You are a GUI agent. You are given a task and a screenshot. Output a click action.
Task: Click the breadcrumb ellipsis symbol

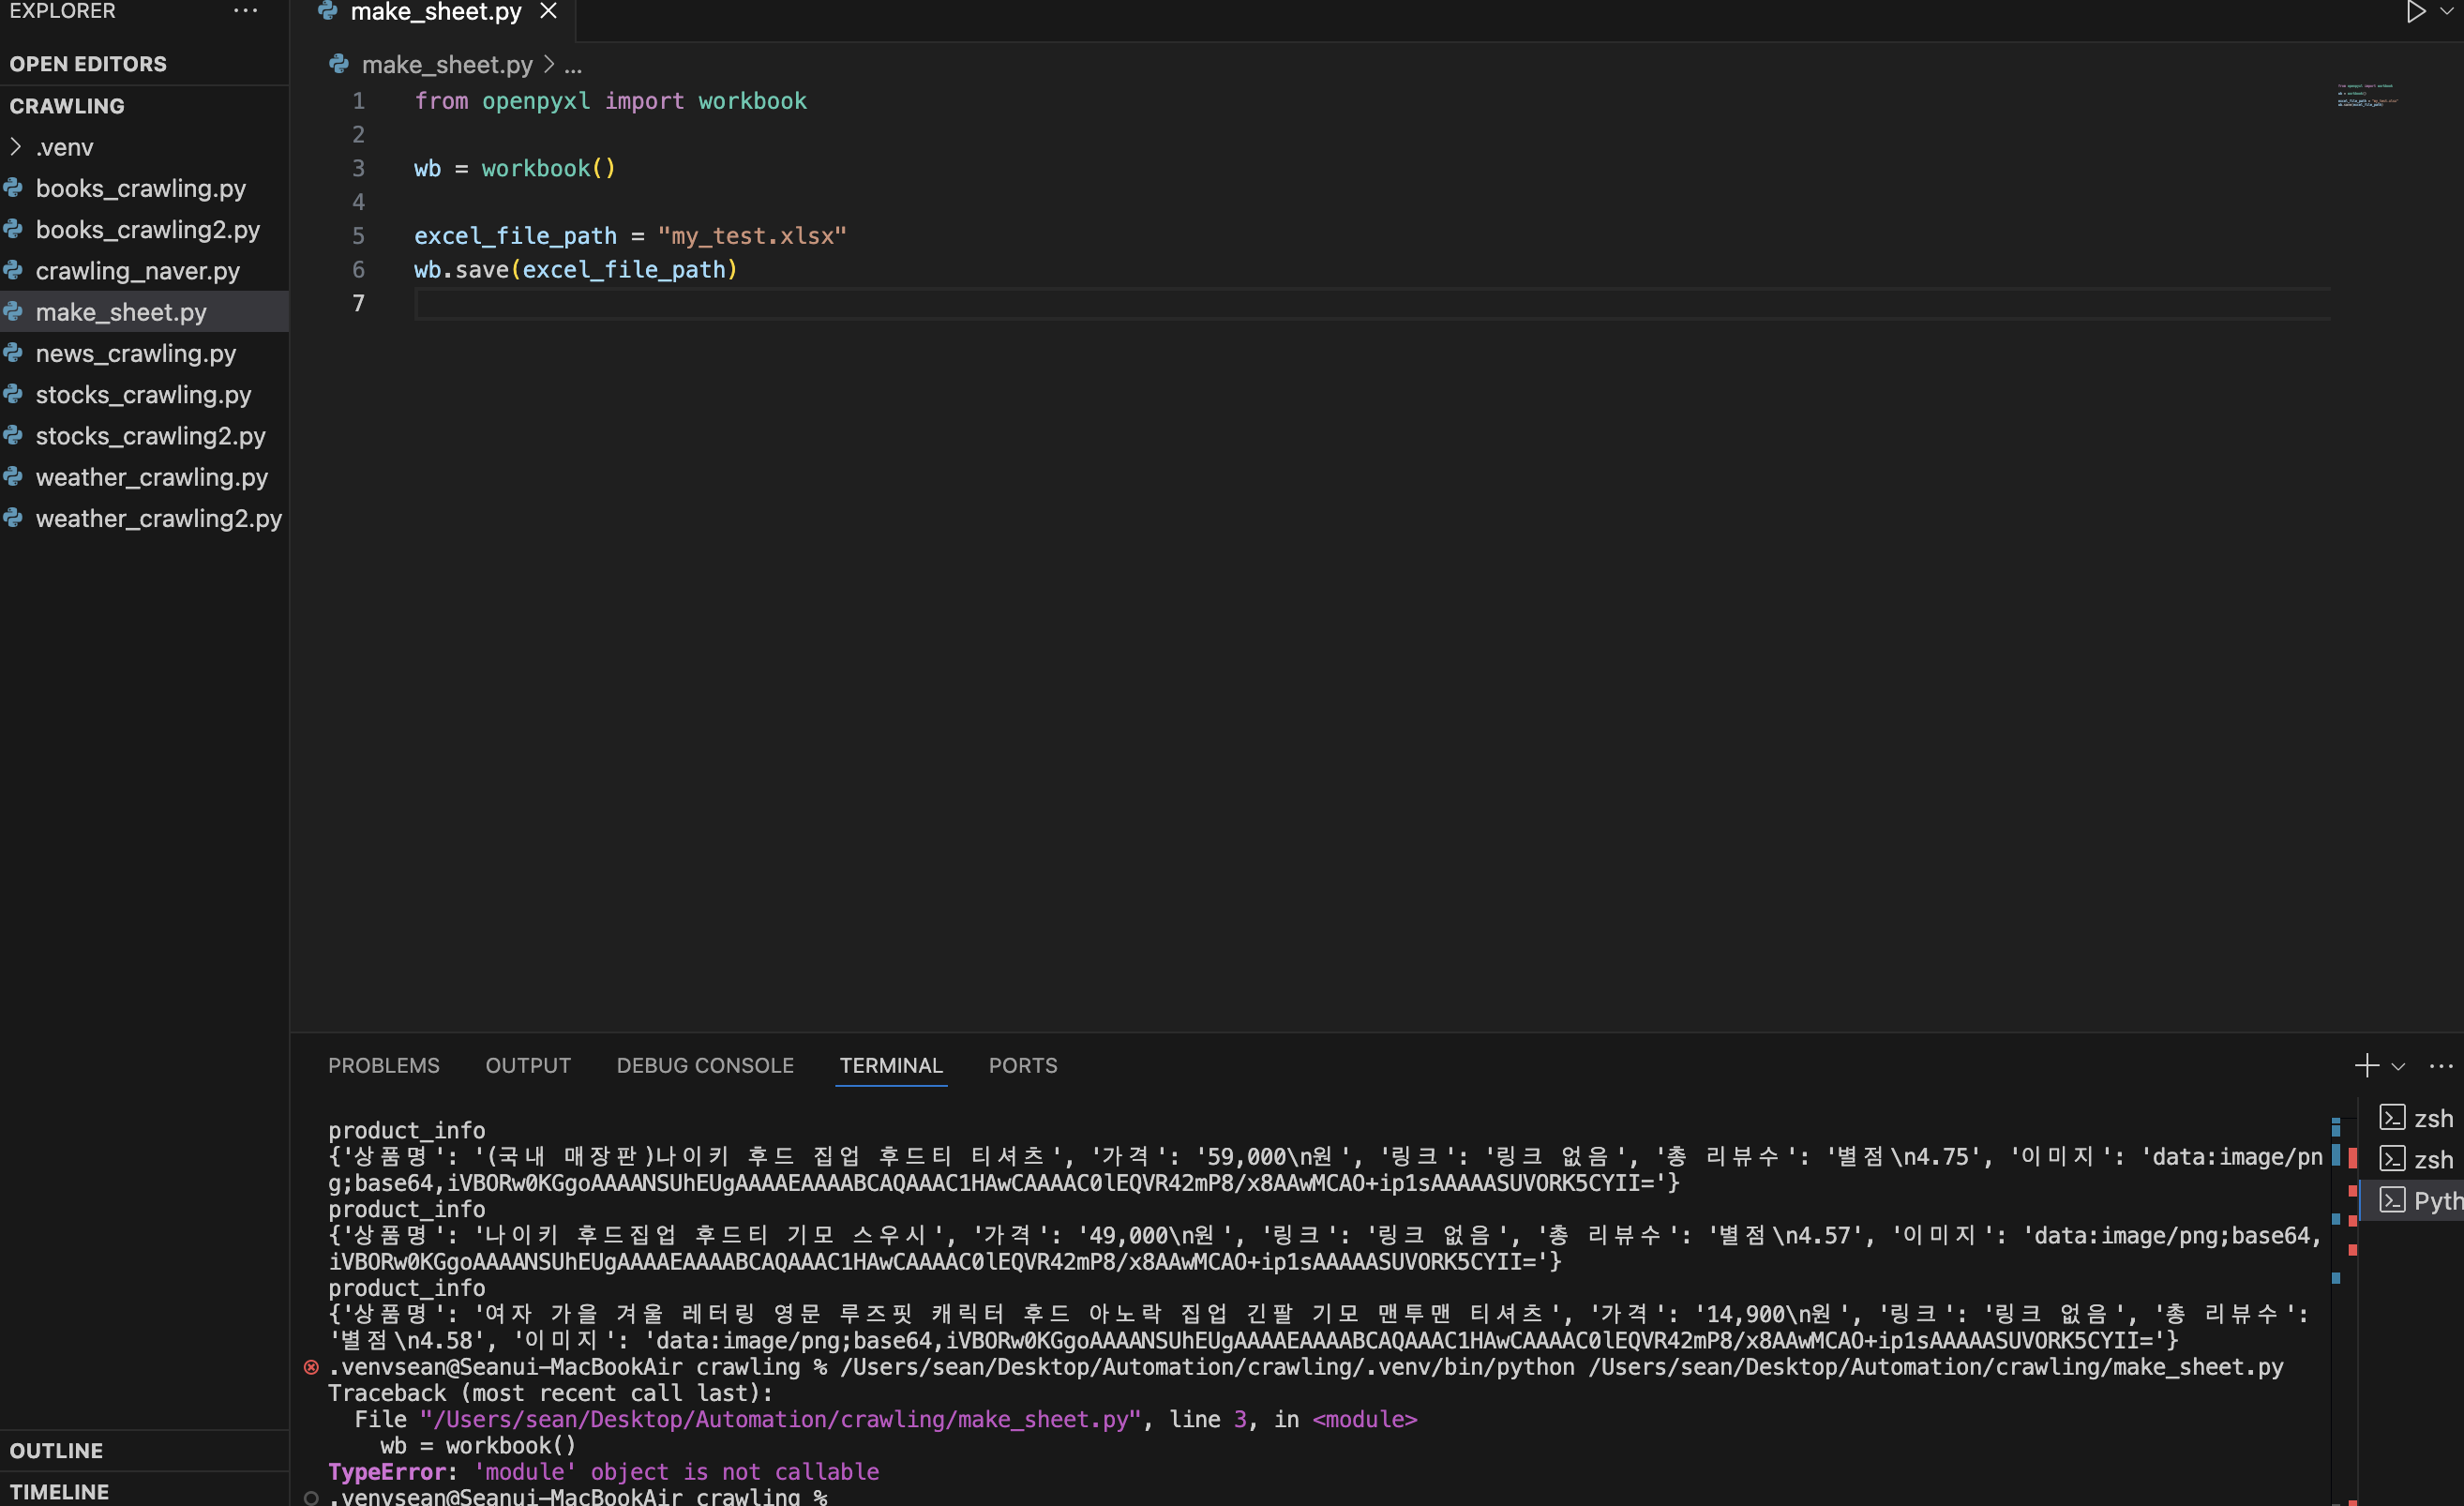[x=573, y=66]
